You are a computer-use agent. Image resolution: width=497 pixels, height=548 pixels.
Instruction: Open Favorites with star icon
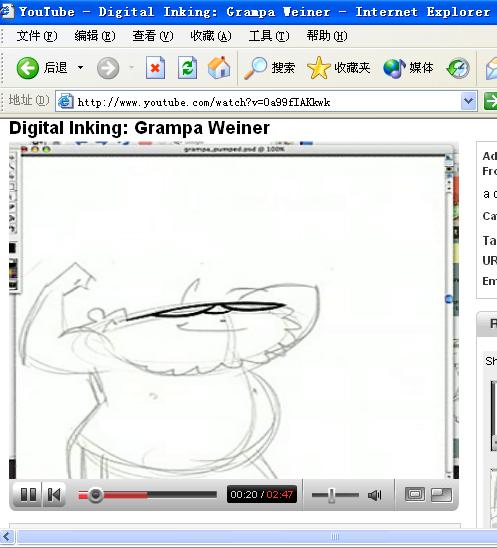tap(338, 68)
